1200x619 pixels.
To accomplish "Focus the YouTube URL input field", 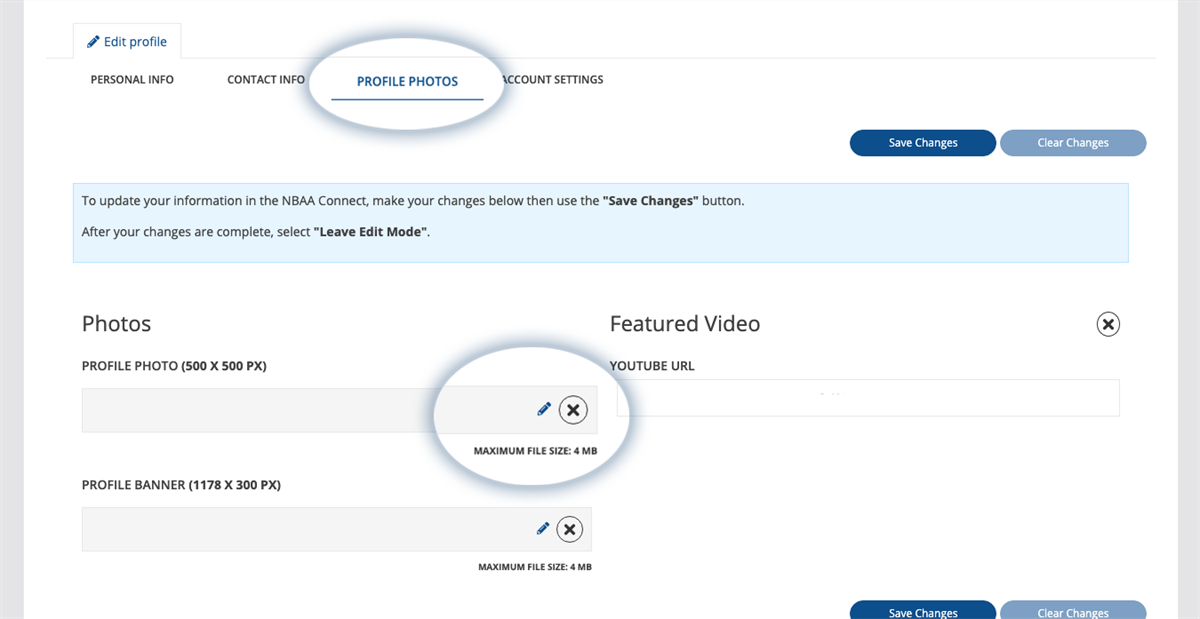I will tap(868, 398).
